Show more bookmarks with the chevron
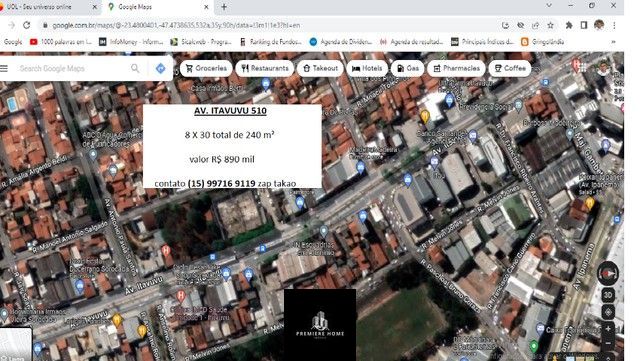The height and width of the screenshot is (361, 640). (613, 42)
